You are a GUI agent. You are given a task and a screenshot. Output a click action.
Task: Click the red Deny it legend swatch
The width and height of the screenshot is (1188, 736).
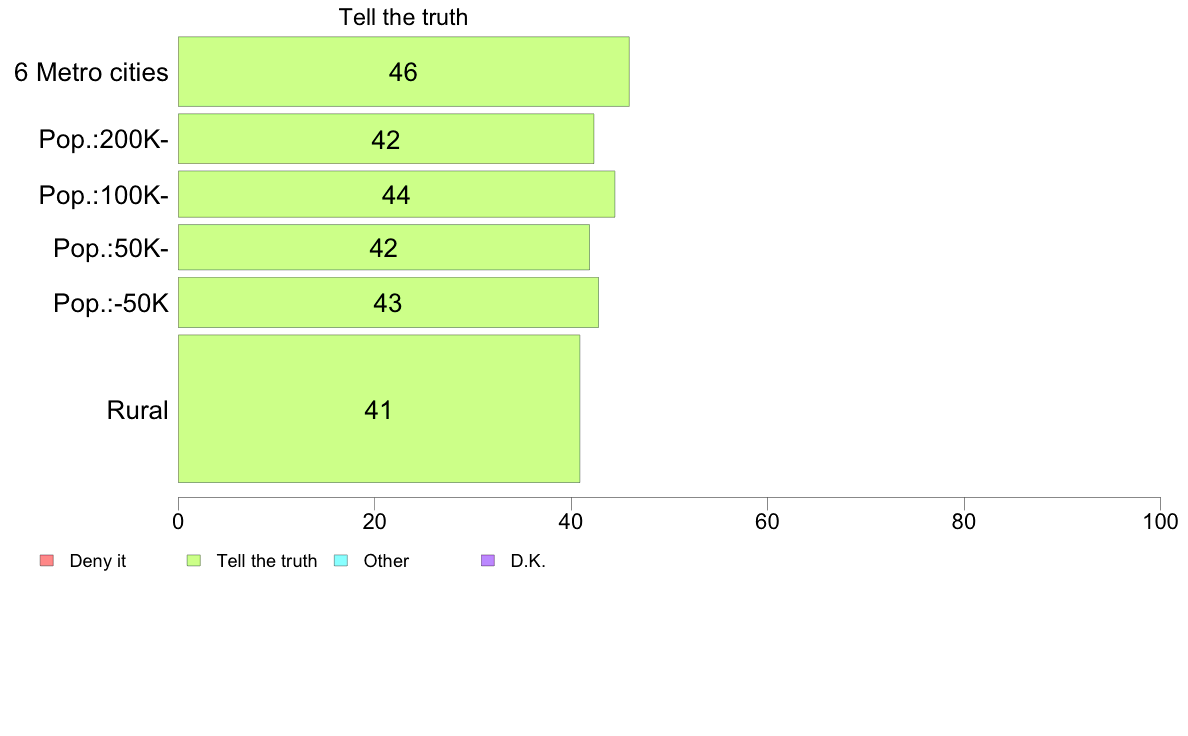pos(47,561)
